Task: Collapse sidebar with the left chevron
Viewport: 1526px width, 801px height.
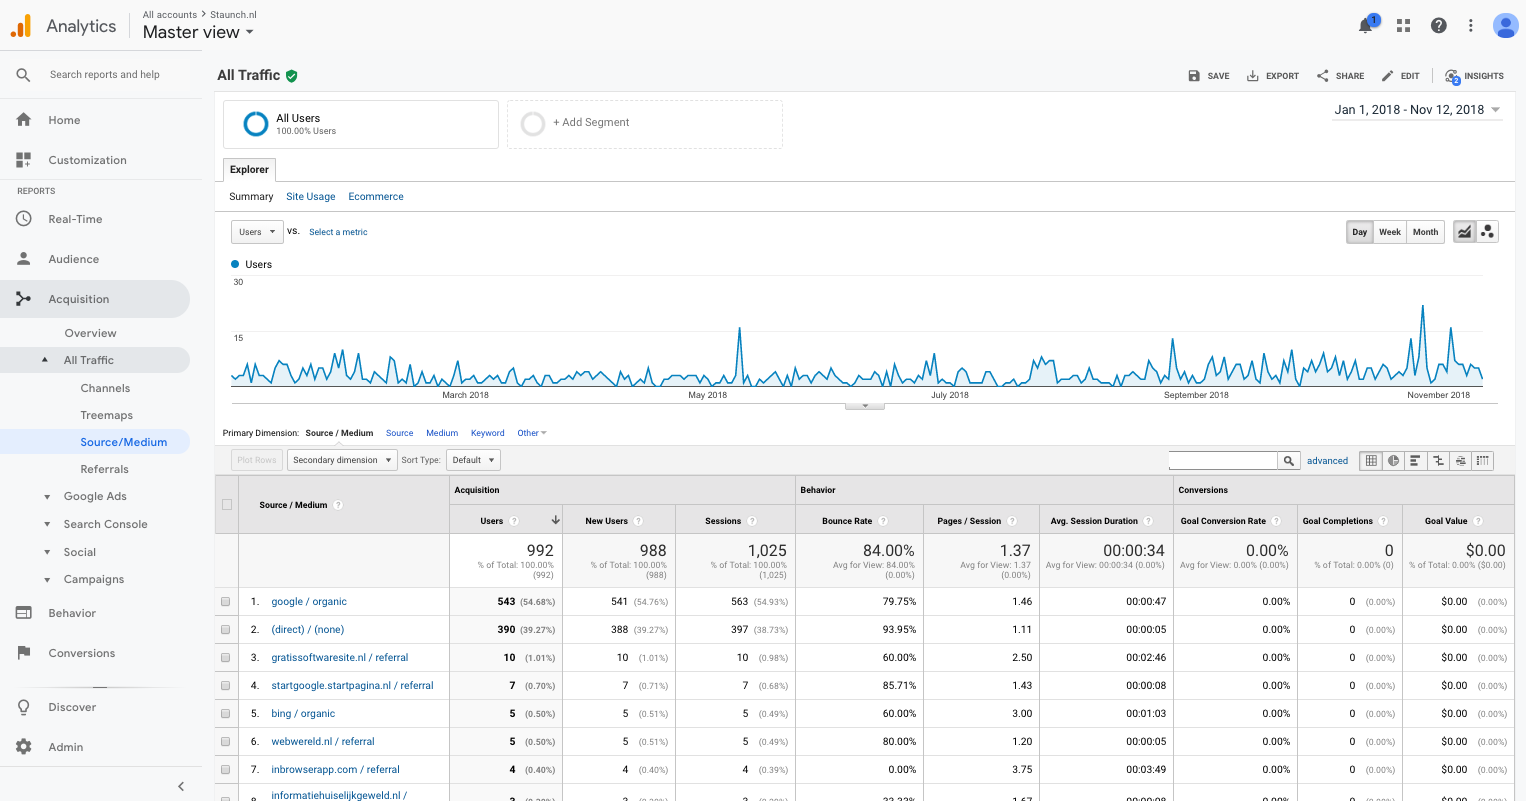Action: pos(181,787)
